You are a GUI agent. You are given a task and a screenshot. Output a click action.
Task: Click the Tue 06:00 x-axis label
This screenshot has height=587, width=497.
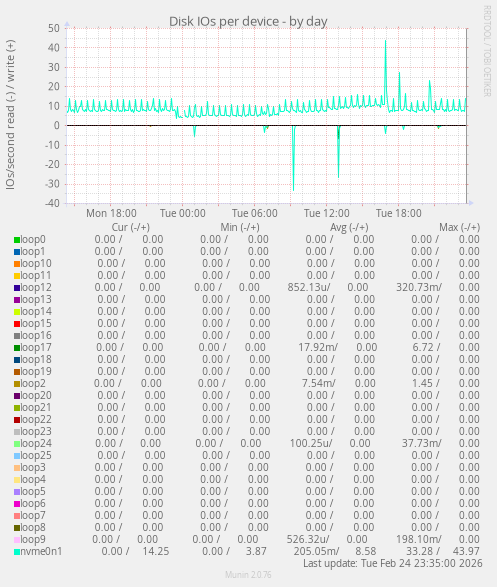(x=254, y=213)
